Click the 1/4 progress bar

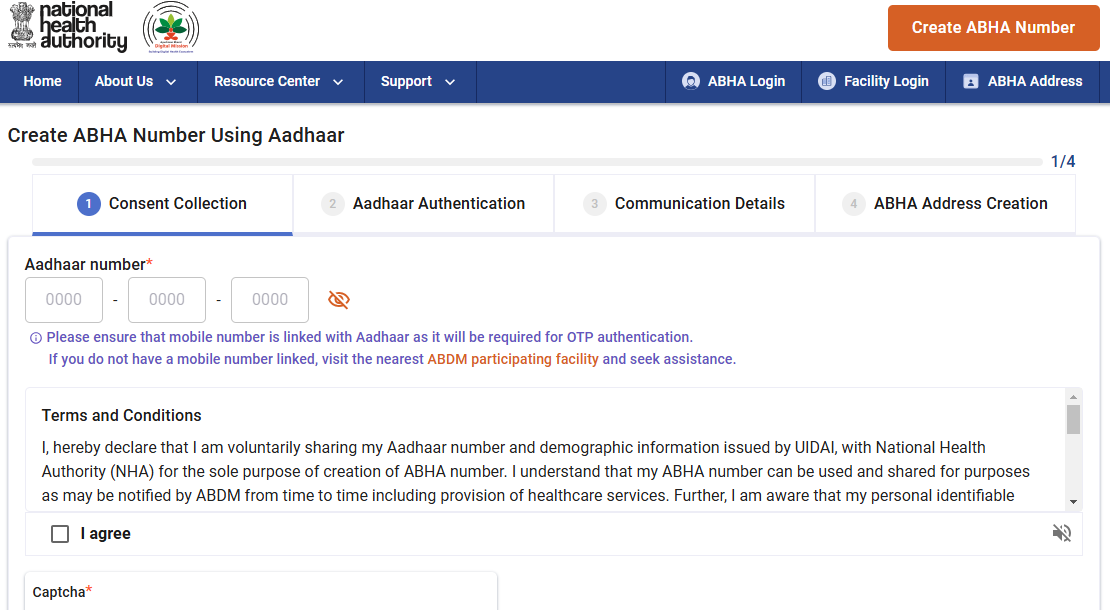point(537,162)
